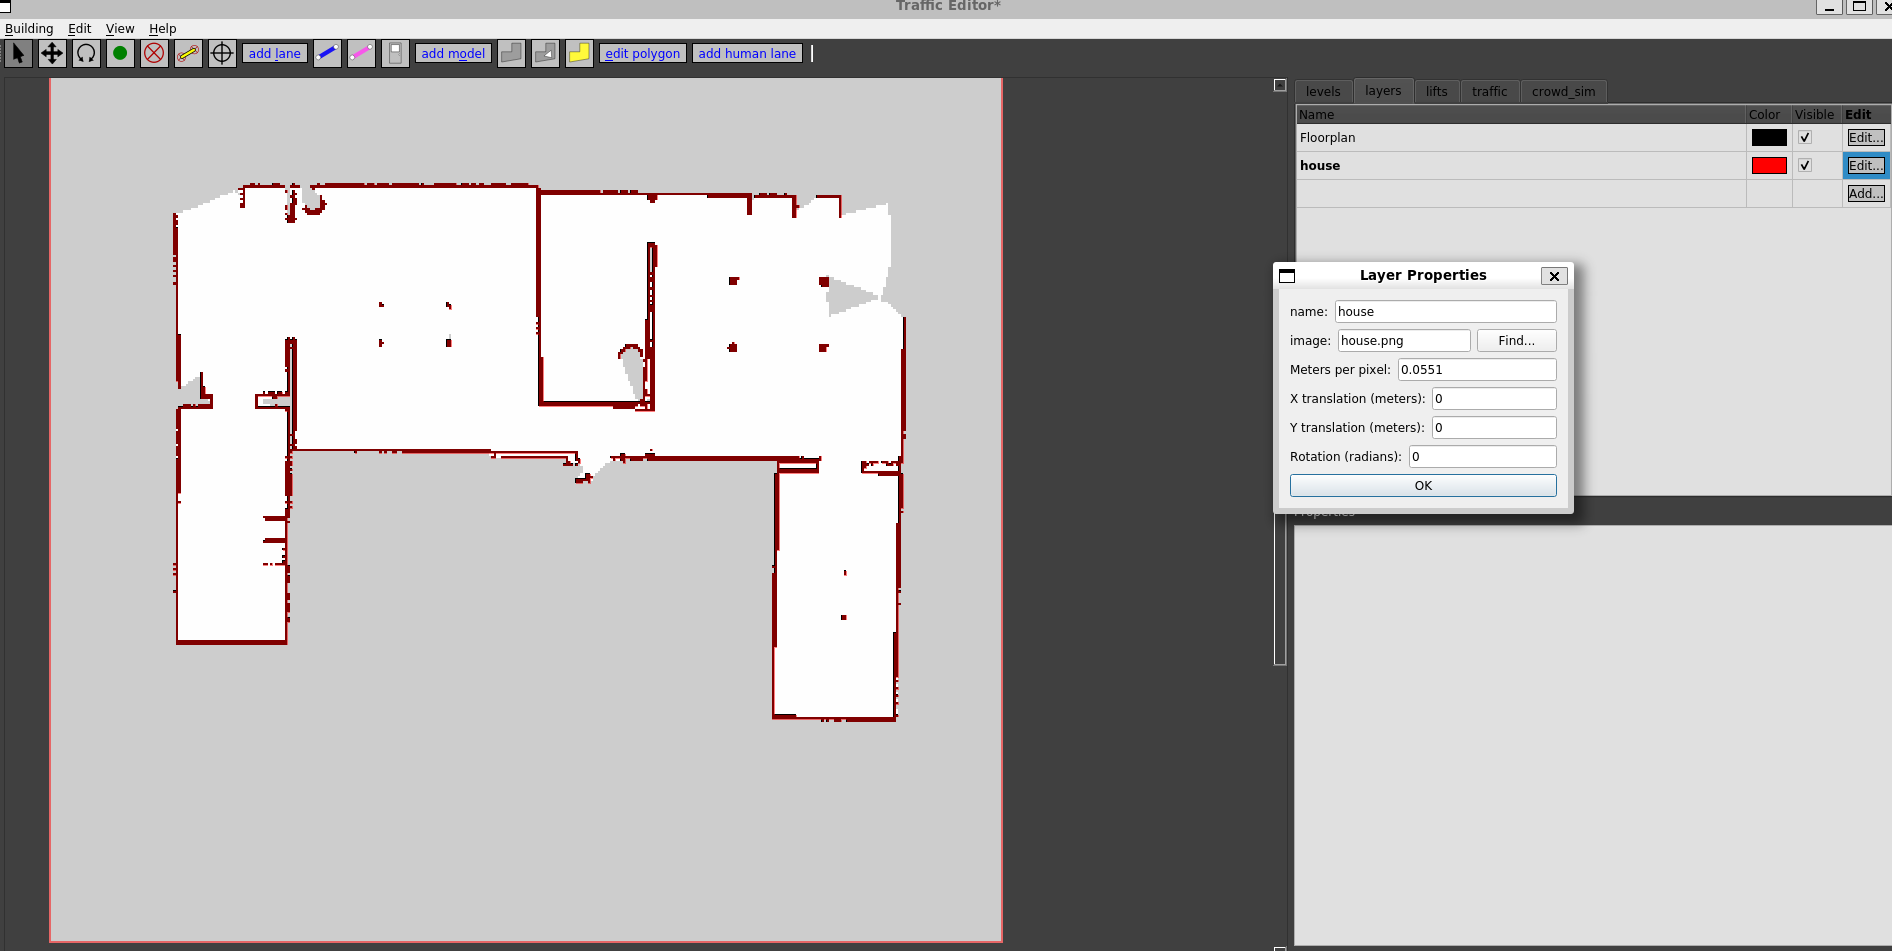This screenshot has height=951, width=1892.
Task: Open the Edit menu
Action: pos(80,28)
